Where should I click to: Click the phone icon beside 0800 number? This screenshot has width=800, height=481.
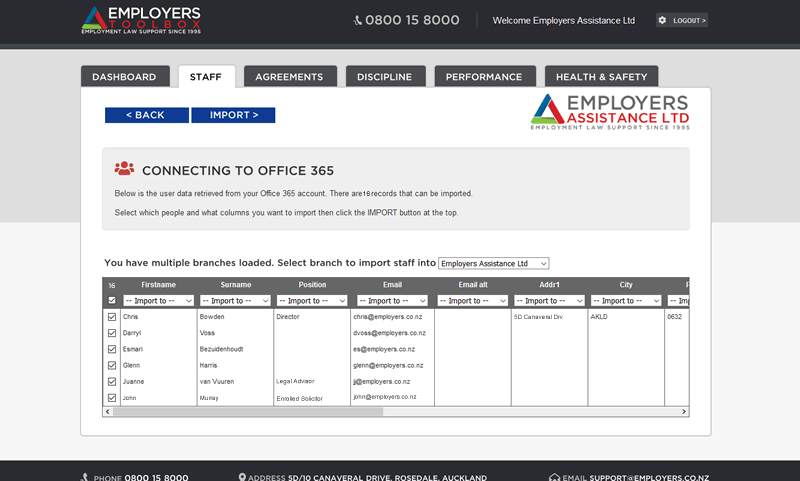(x=358, y=20)
